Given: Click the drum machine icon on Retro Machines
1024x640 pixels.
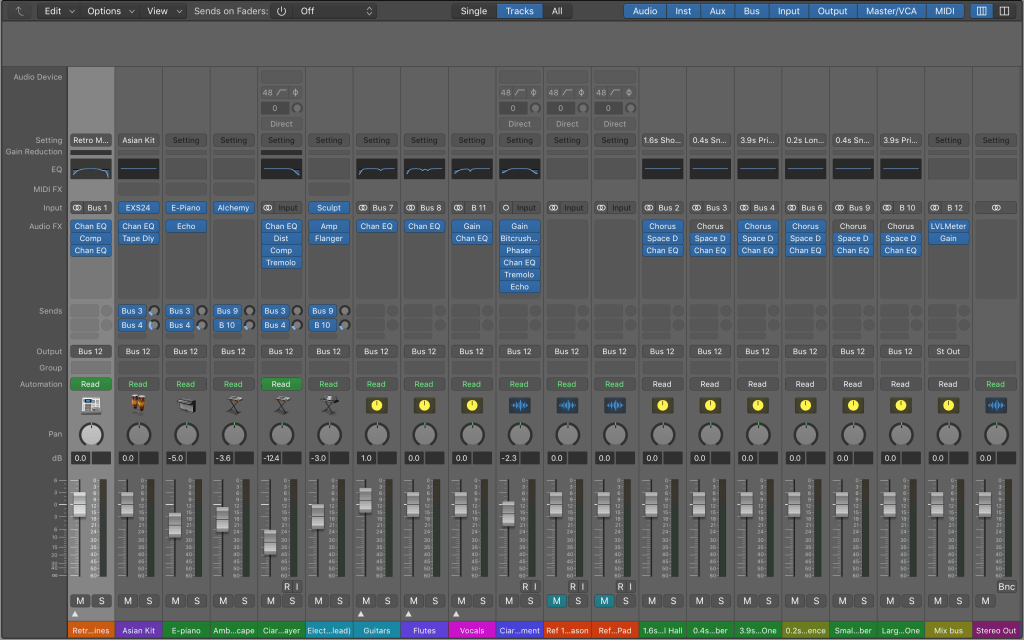Looking at the screenshot, I should (x=91, y=405).
